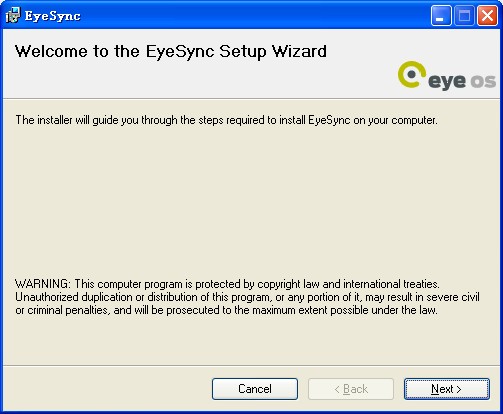The image size is (503, 414).
Task: Click the blank header banner below the heading
Action: tap(200, 80)
